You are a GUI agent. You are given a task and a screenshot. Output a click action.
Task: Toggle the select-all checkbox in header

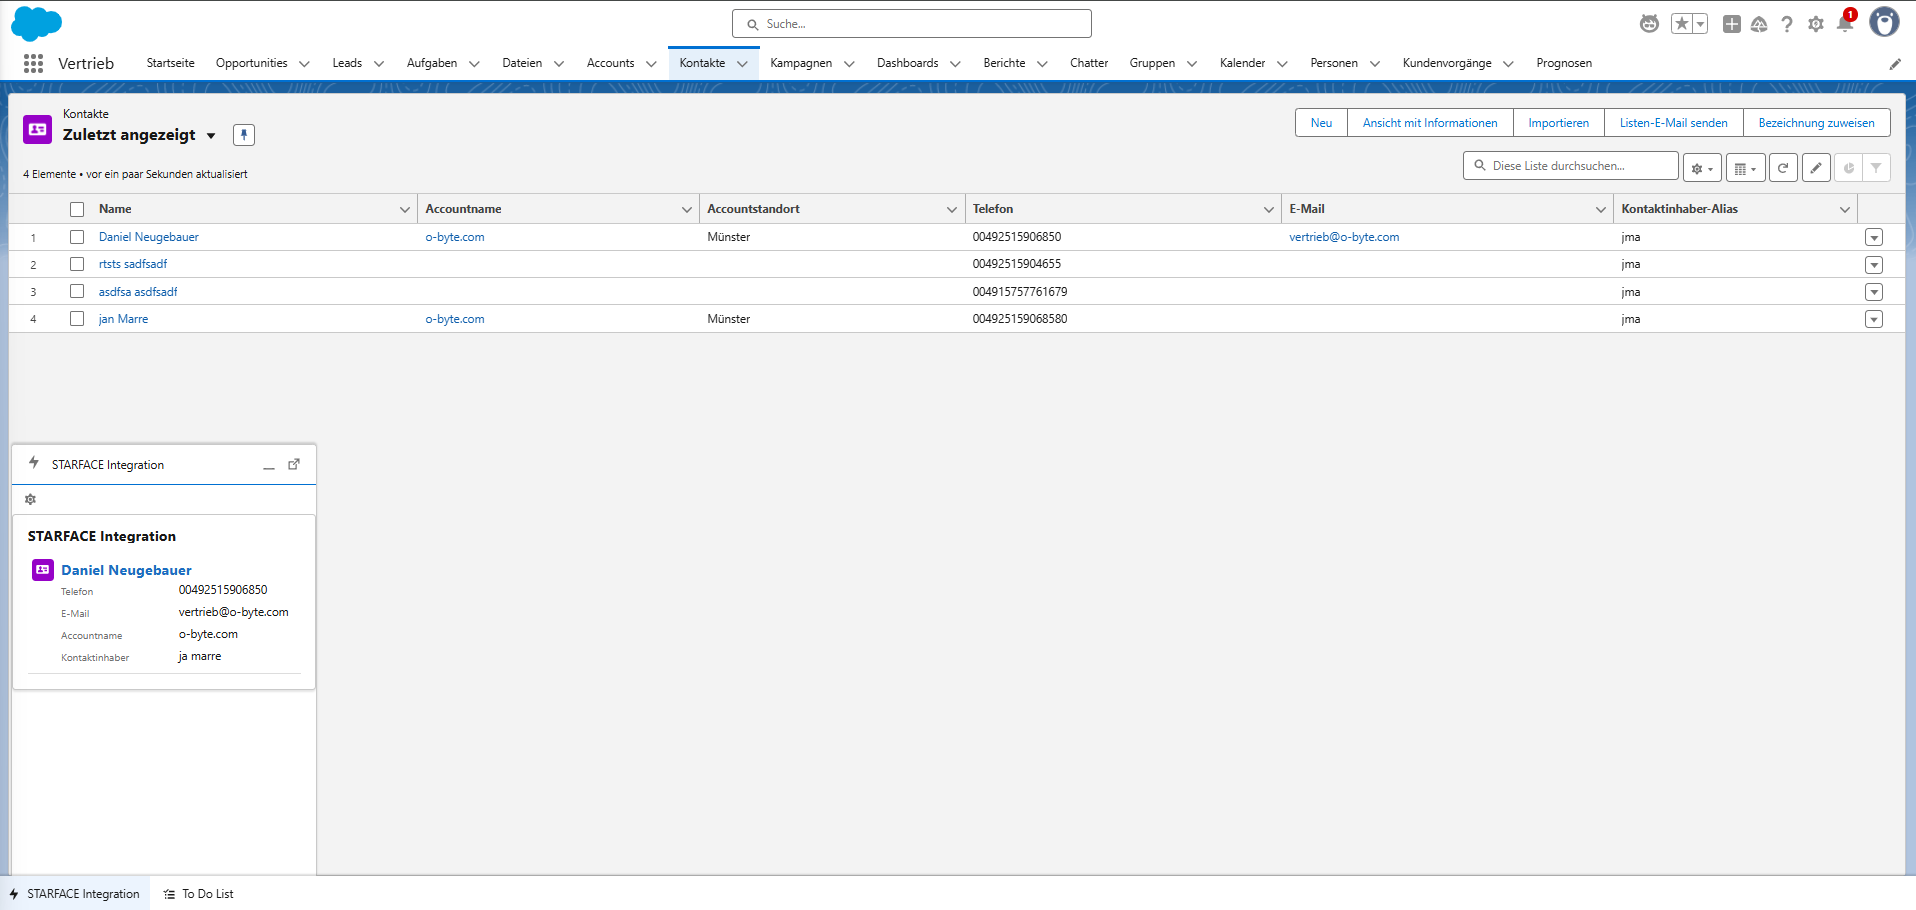77,209
